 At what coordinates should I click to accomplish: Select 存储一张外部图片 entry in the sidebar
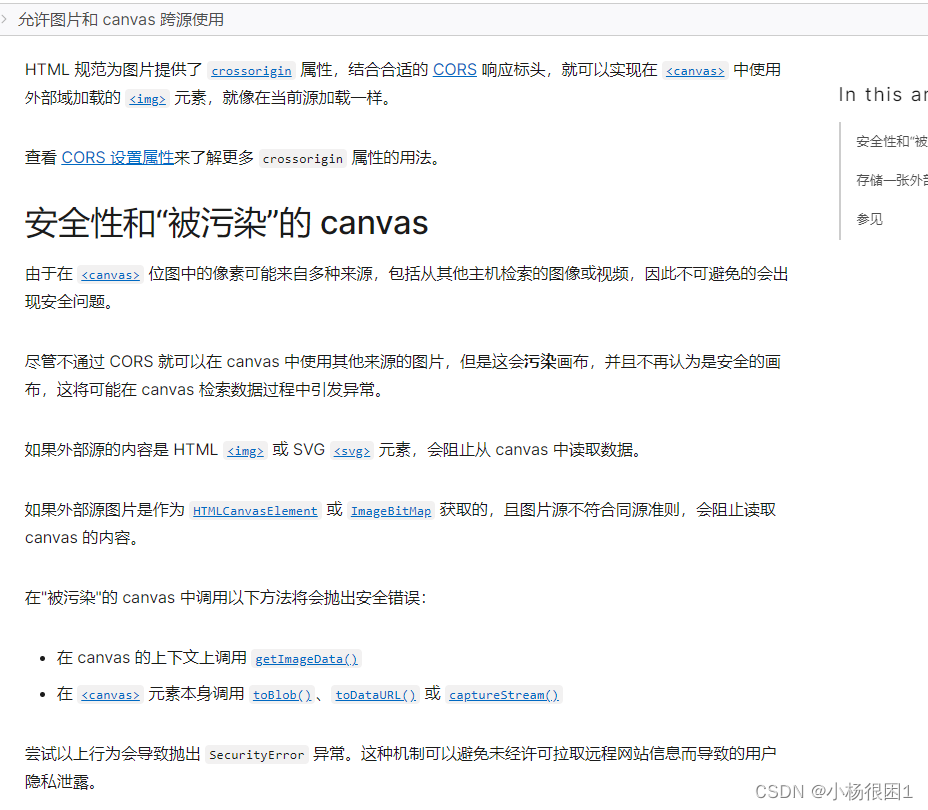pyautogui.click(x=888, y=181)
